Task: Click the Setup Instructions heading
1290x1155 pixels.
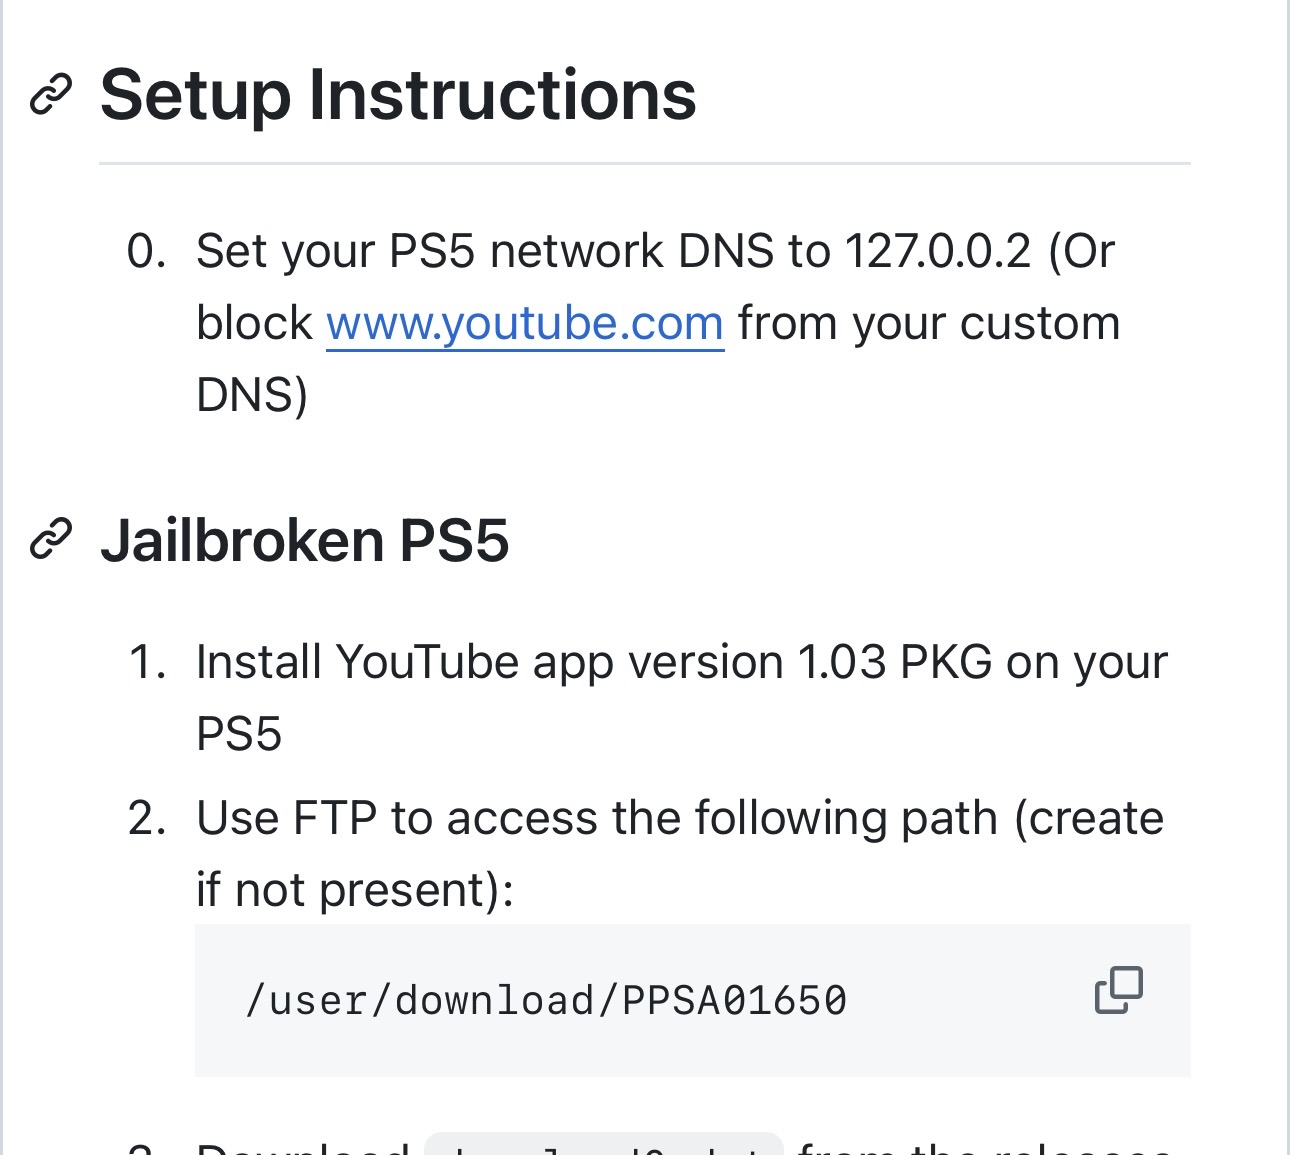Action: pos(398,96)
